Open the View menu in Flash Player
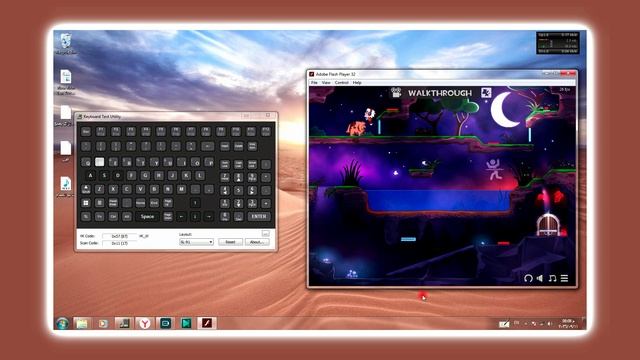 click(x=326, y=82)
